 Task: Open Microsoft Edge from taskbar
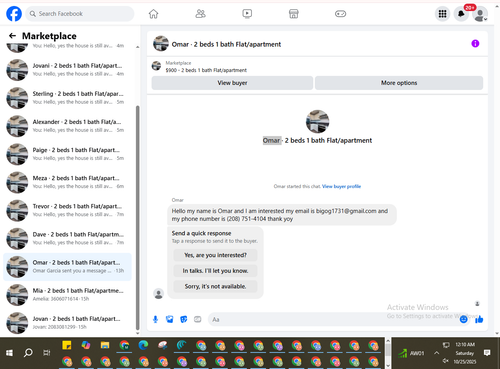click(143, 345)
